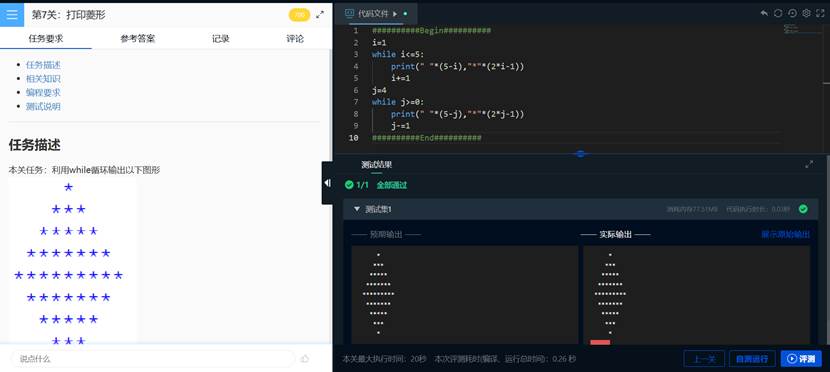830x372 pixels.
Task: Open editor settings gear icon
Action: 806,13
